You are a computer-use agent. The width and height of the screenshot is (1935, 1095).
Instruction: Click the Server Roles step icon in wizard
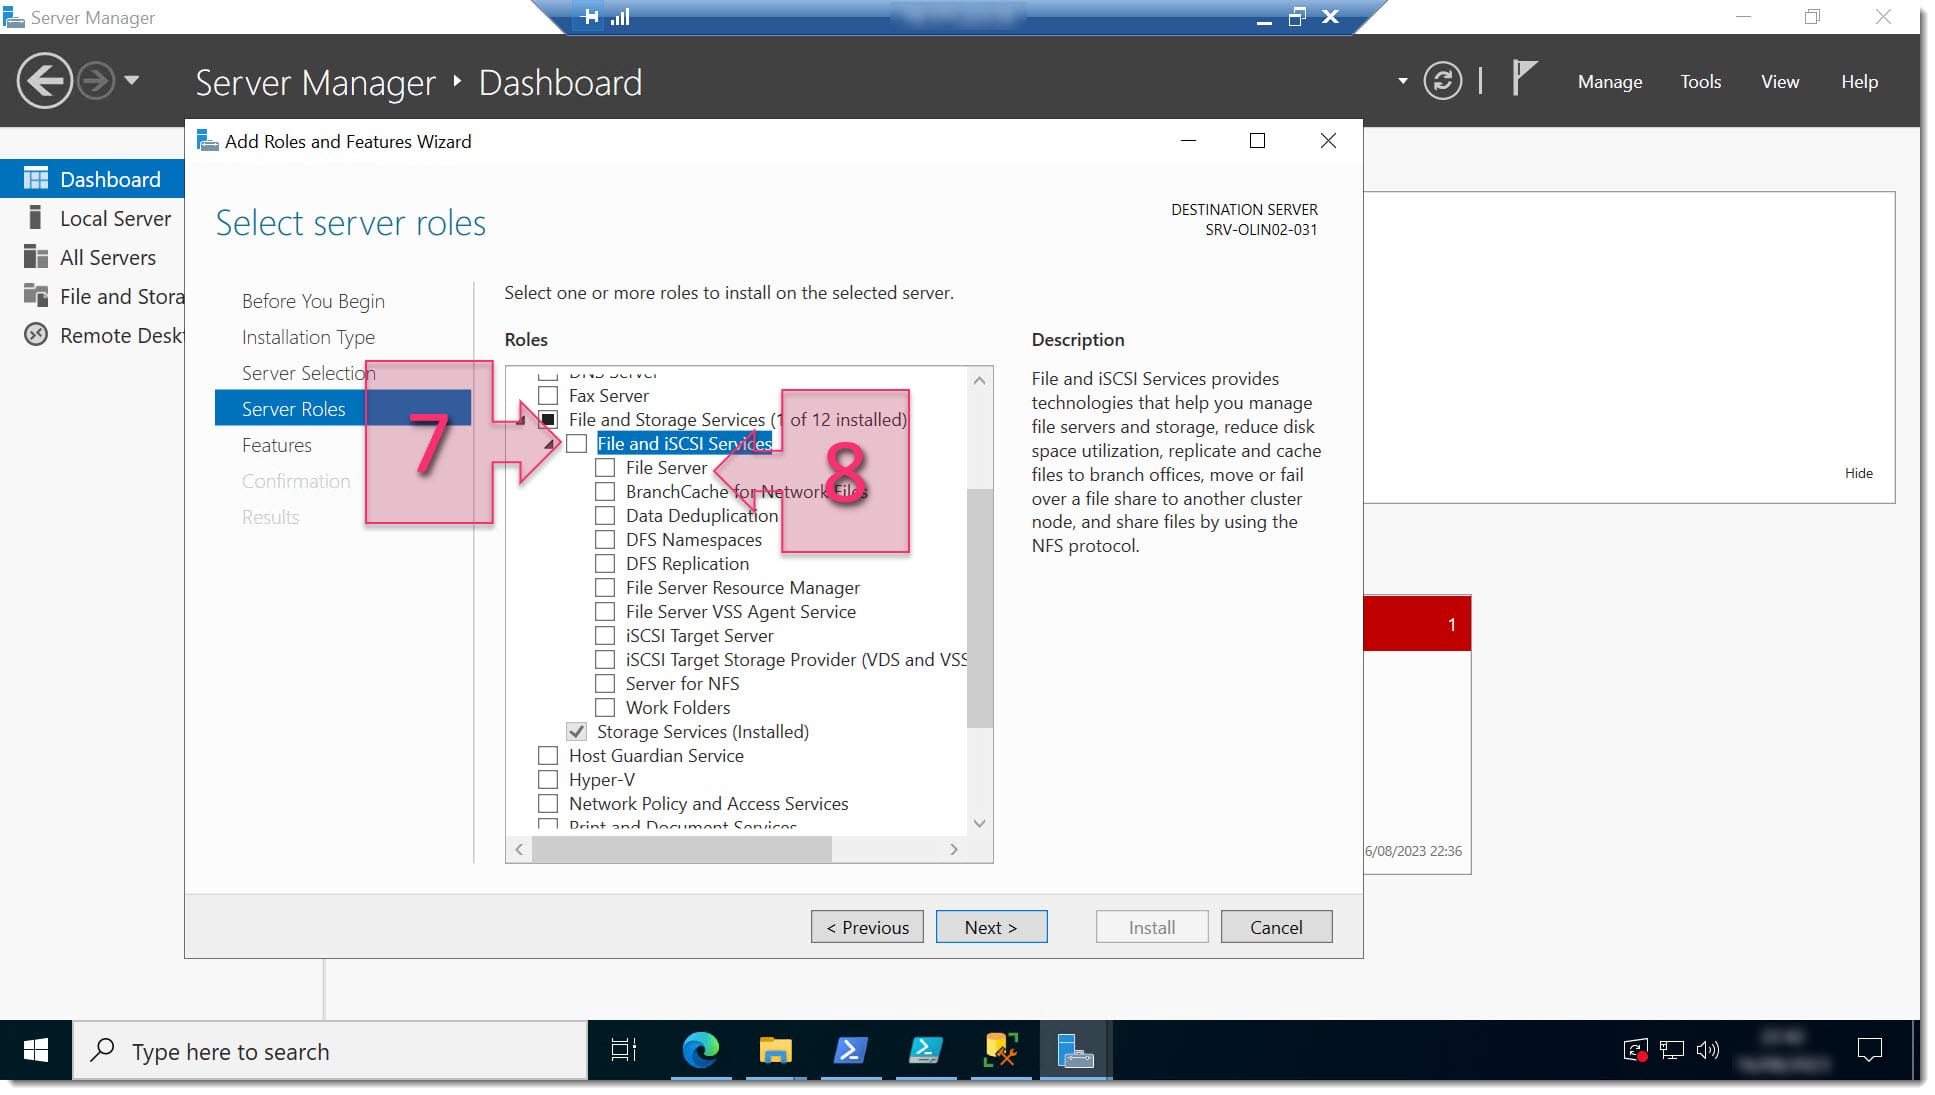click(292, 408)
